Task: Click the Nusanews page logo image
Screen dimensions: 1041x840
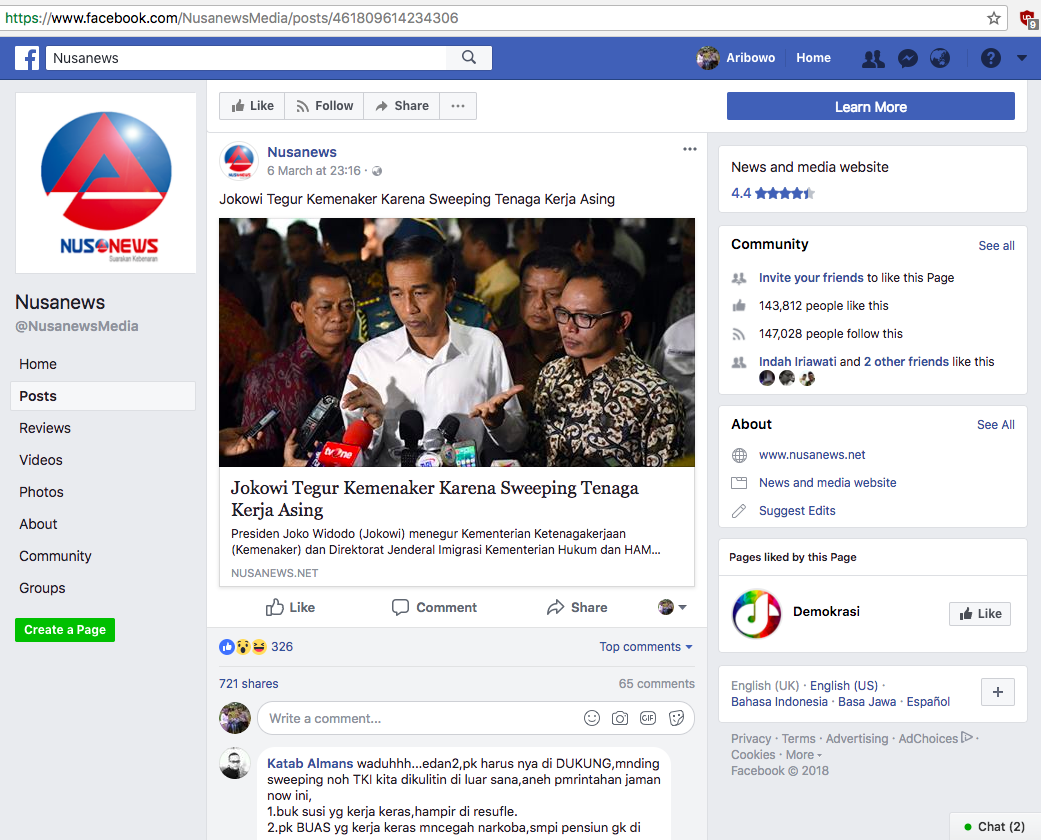Action: point(106,183)
